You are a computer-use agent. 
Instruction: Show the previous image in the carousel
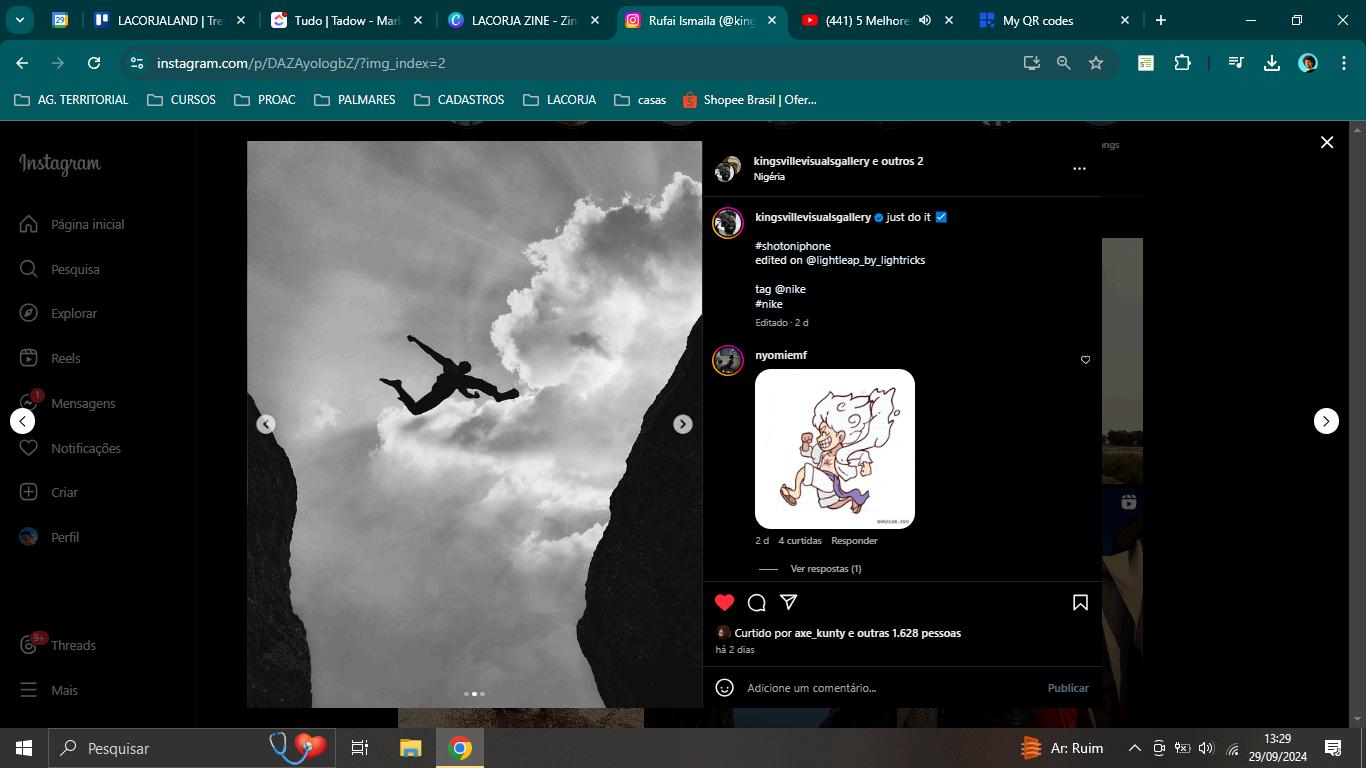266,424
